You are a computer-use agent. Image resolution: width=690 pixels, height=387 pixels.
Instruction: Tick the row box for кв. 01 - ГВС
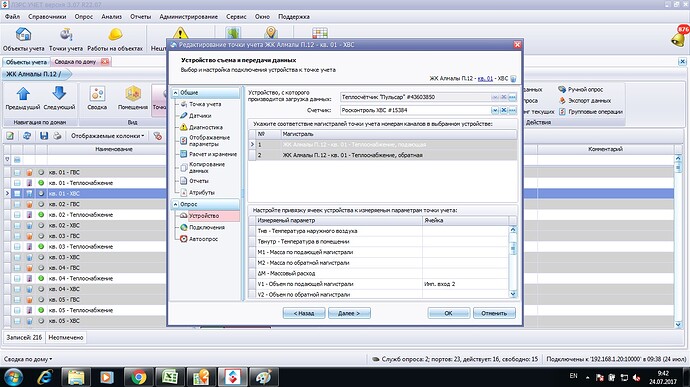tap(17, 173)
